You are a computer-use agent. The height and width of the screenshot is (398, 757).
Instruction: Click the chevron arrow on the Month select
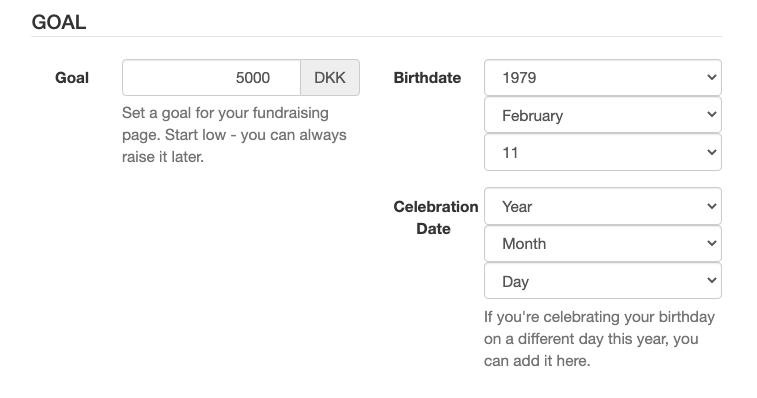pos(712,243)
